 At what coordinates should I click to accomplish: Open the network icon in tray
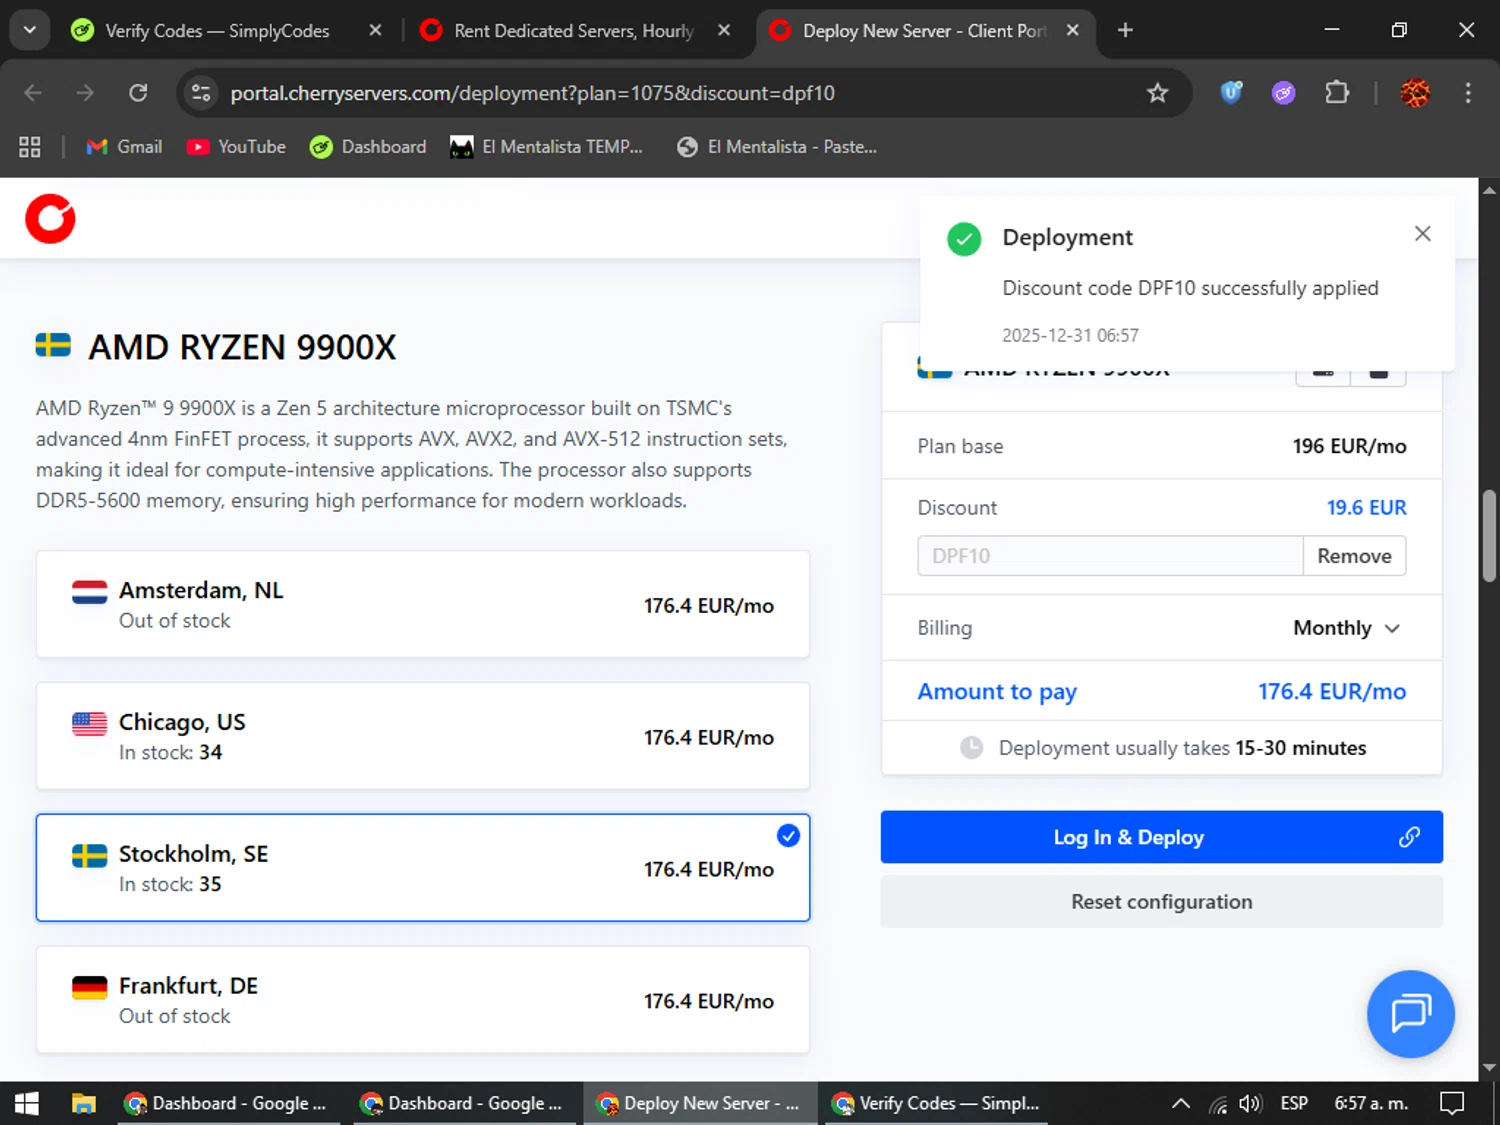pos(1217,1105)
